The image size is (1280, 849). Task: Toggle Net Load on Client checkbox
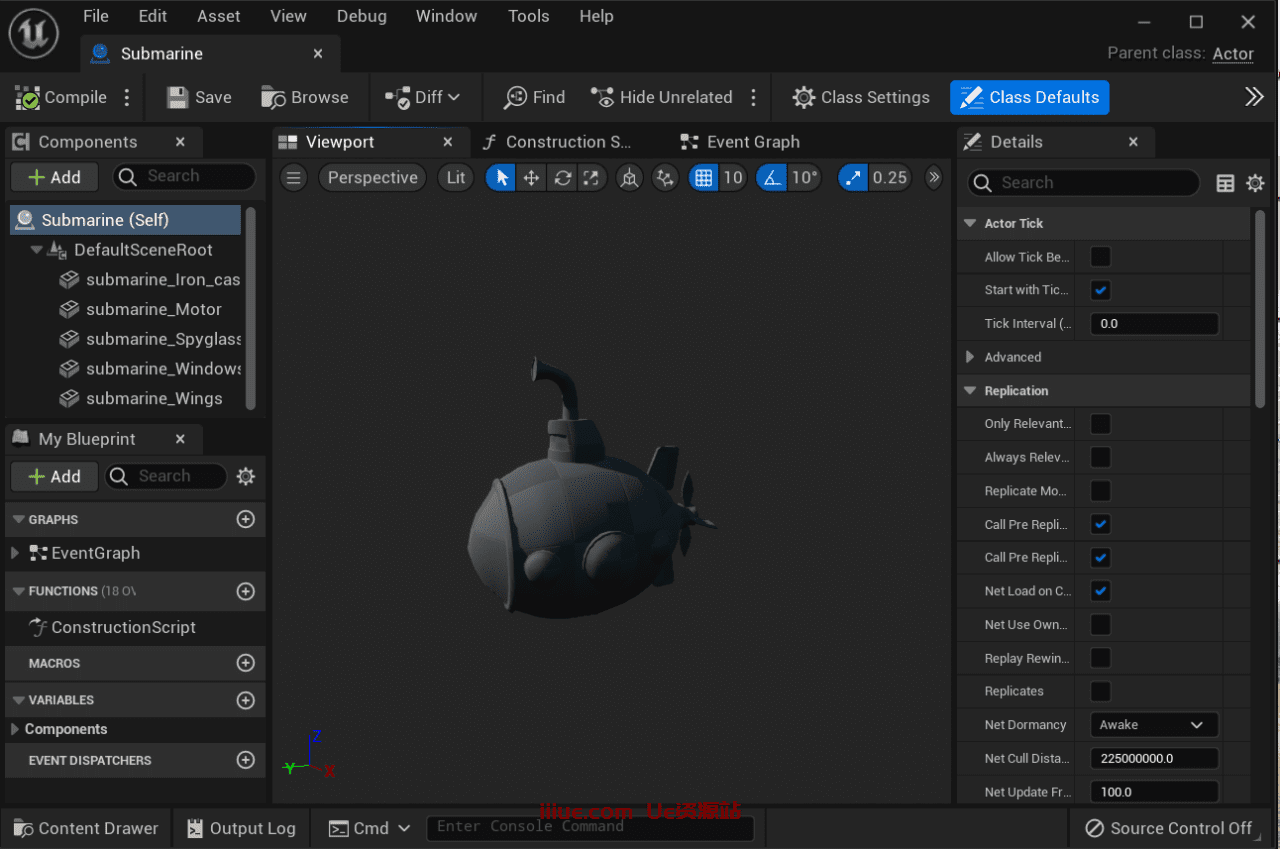pyautogui.click(x=1100, y=591)
